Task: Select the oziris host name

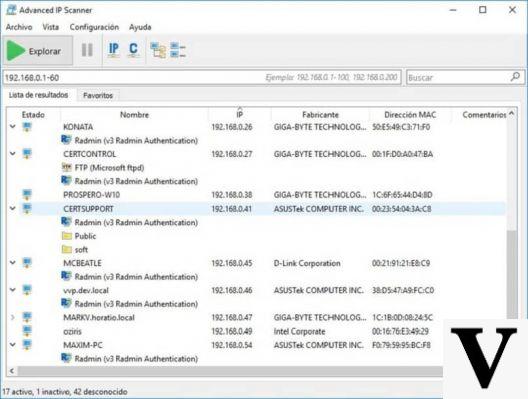Action: [72, 332]
